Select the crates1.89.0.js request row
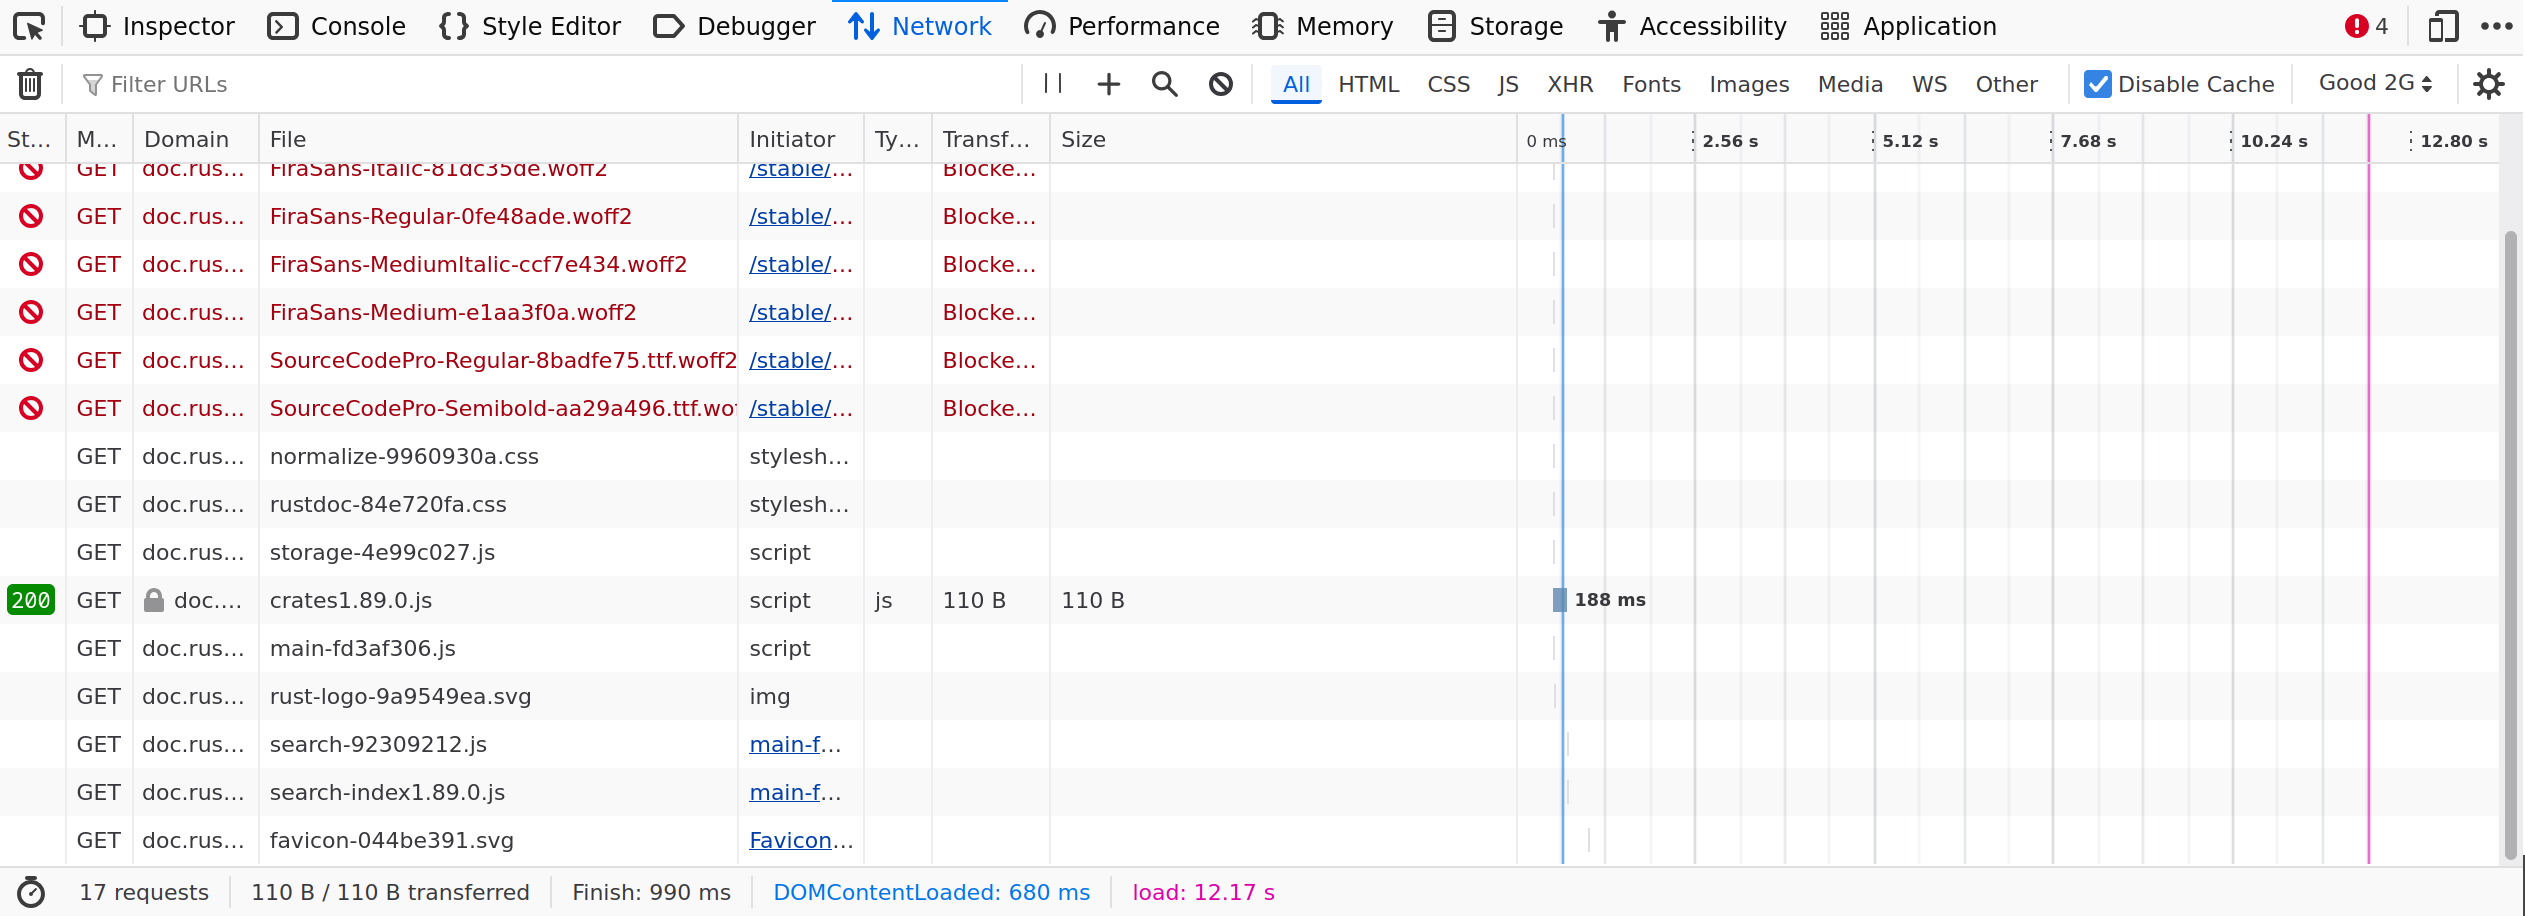The image size is (2525, 916). 500,600
